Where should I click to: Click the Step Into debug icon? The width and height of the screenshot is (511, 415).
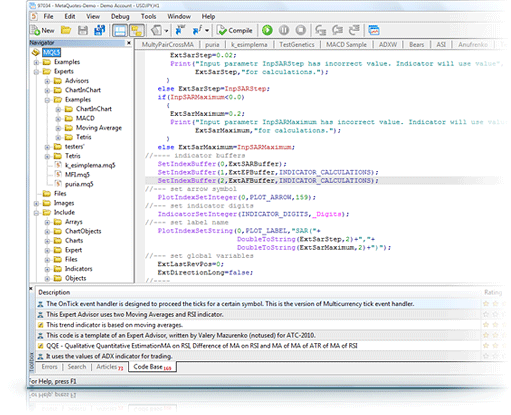[321, 30]
